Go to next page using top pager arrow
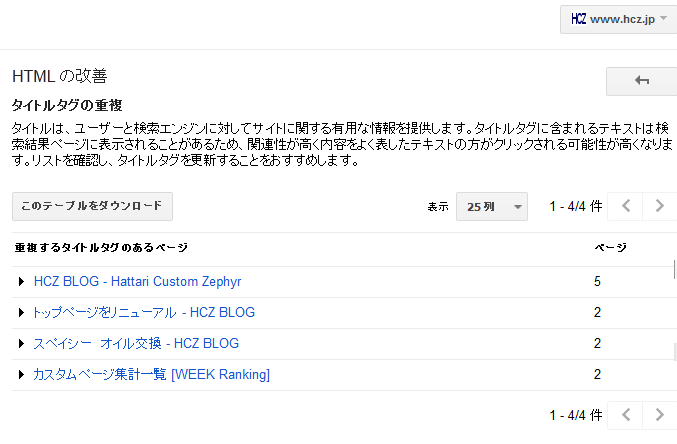Screen dimensions: 677x444 [659, 206]
